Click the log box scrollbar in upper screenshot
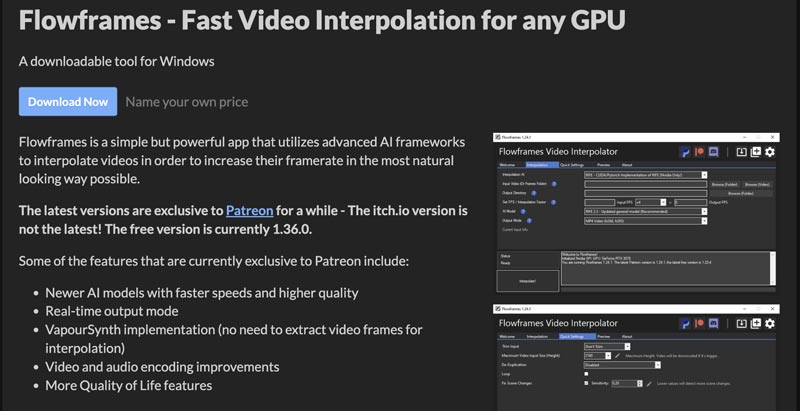The image size is (800, 411). 773,268
